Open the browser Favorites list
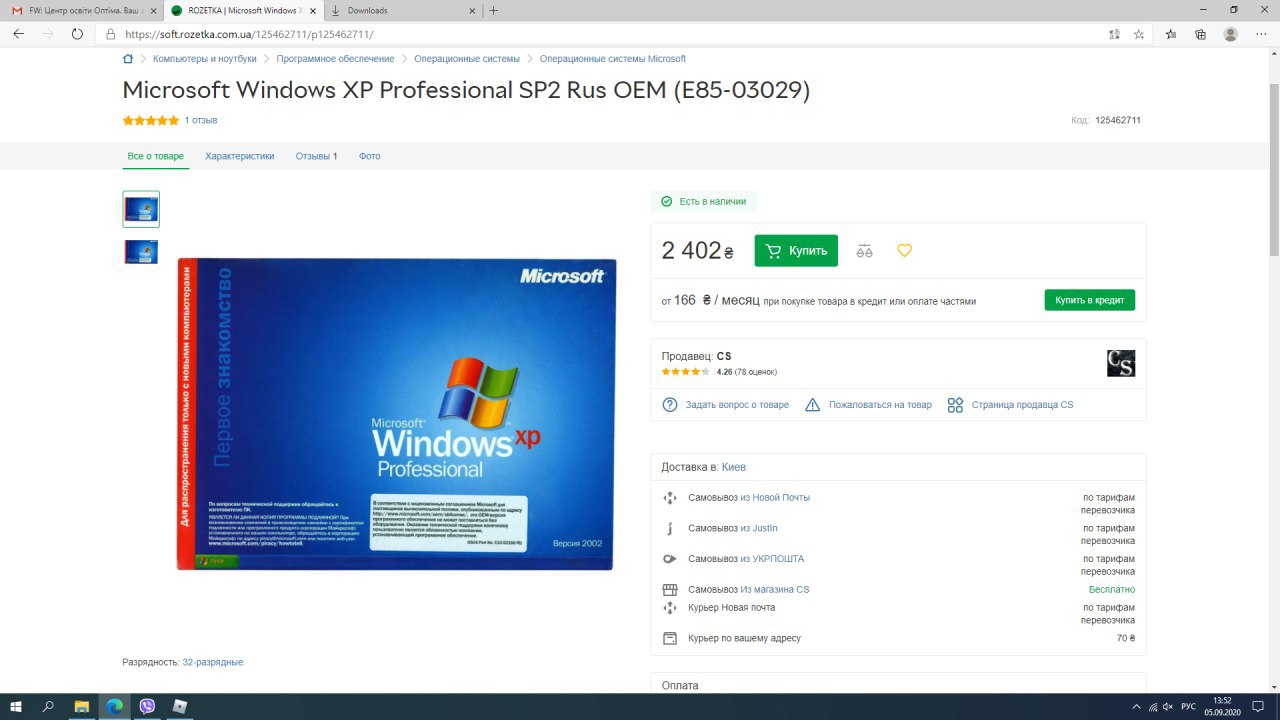Viewport: 1280px width, 720px height. click(x=1171, y=34)
